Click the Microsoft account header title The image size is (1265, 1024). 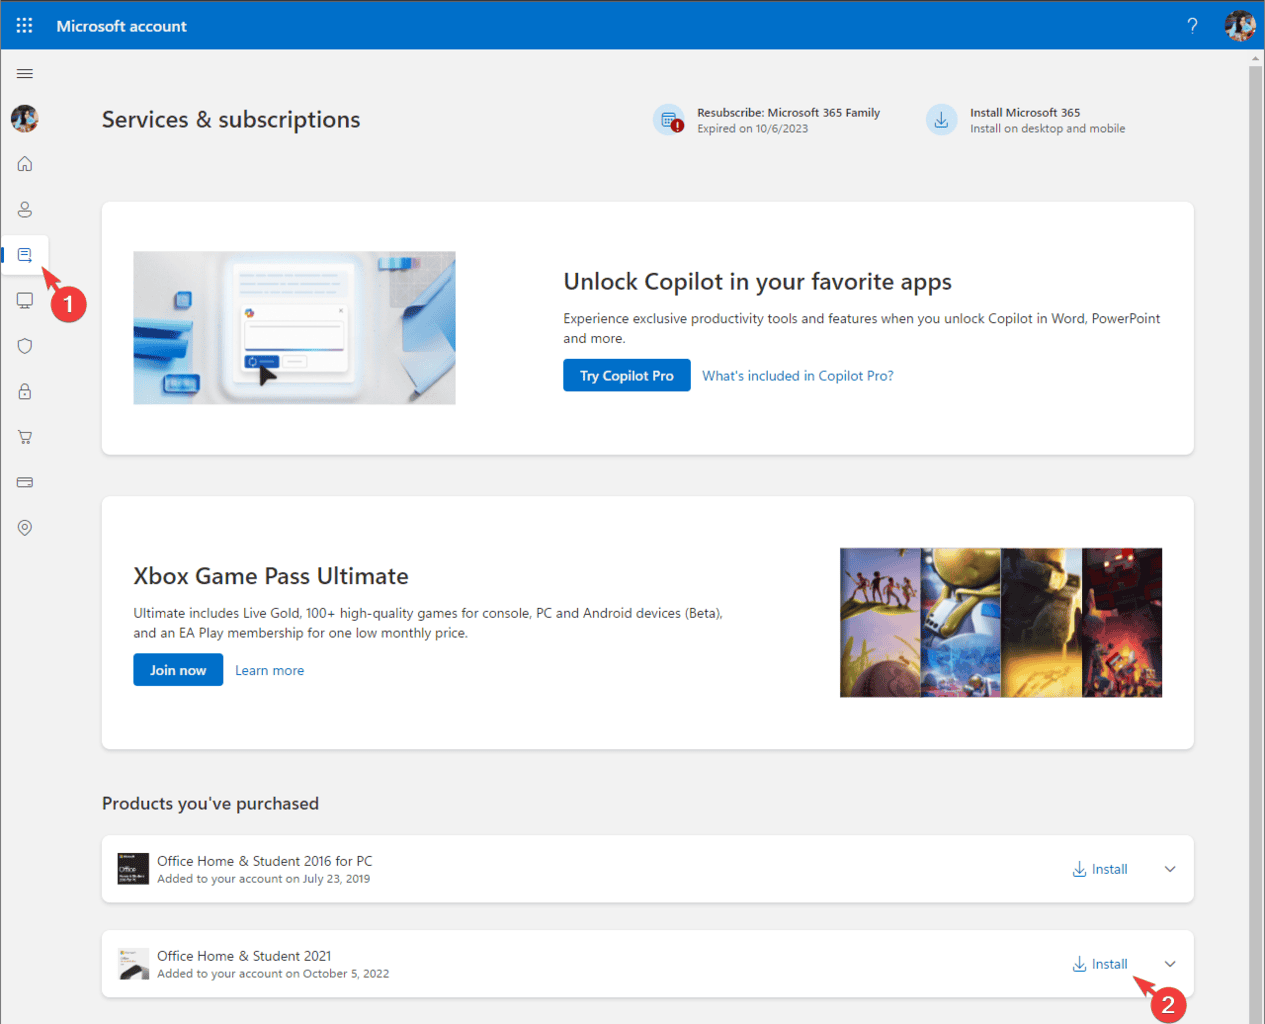coord(122,26)
